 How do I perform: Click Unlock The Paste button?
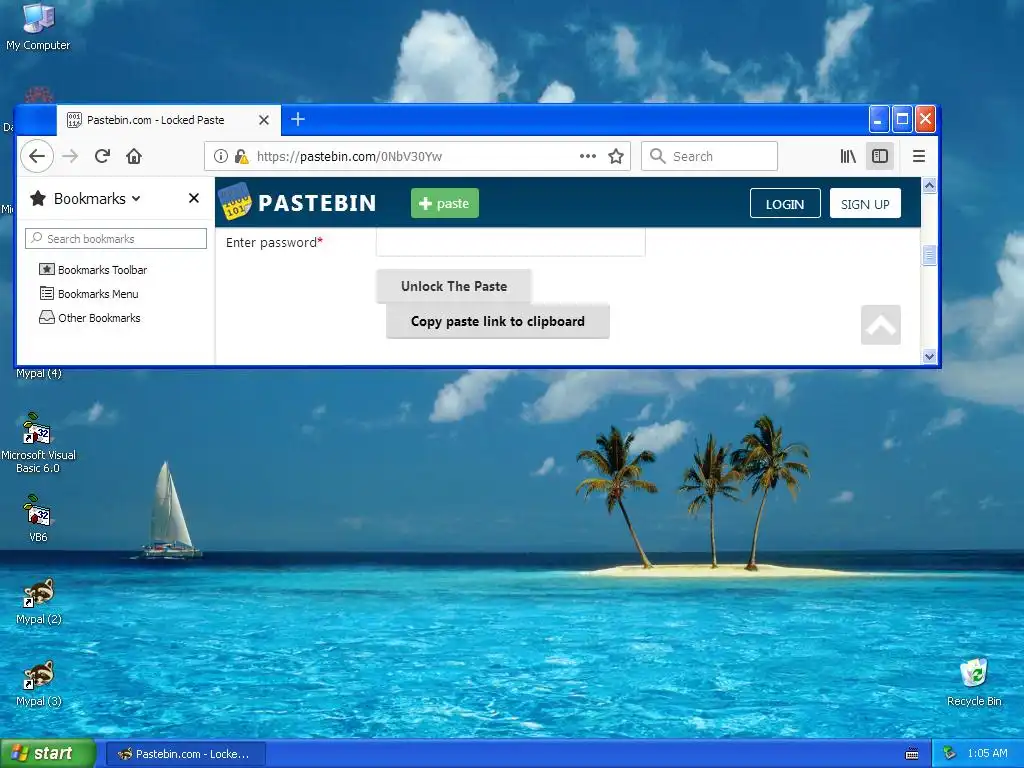click(x=454, y=286)
